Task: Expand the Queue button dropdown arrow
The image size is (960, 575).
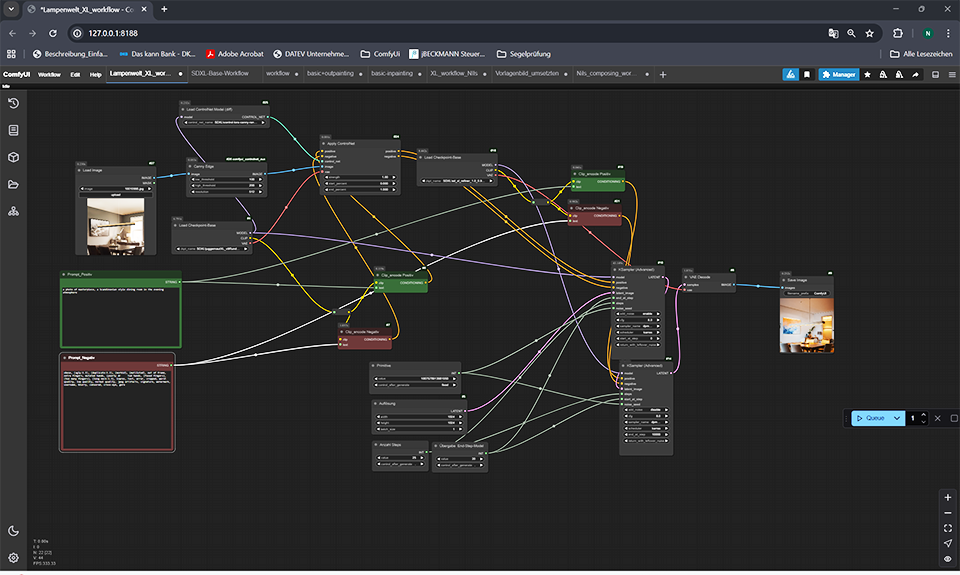Action: coord(897,418)
